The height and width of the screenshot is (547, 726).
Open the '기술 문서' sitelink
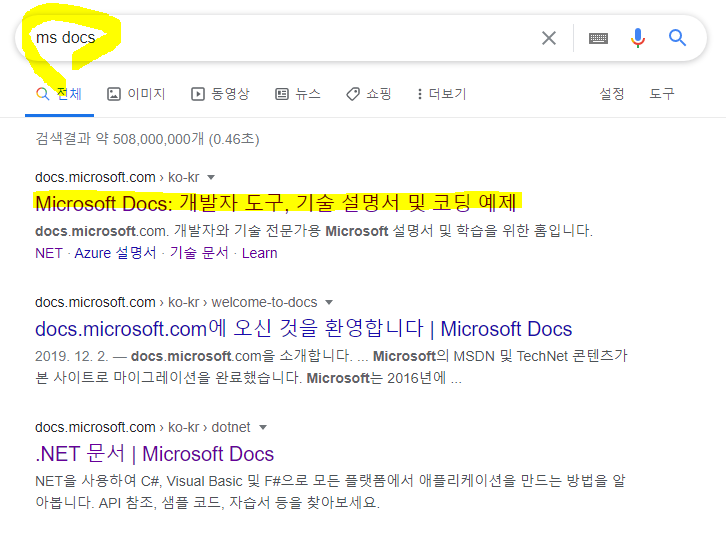coord(199,253)
